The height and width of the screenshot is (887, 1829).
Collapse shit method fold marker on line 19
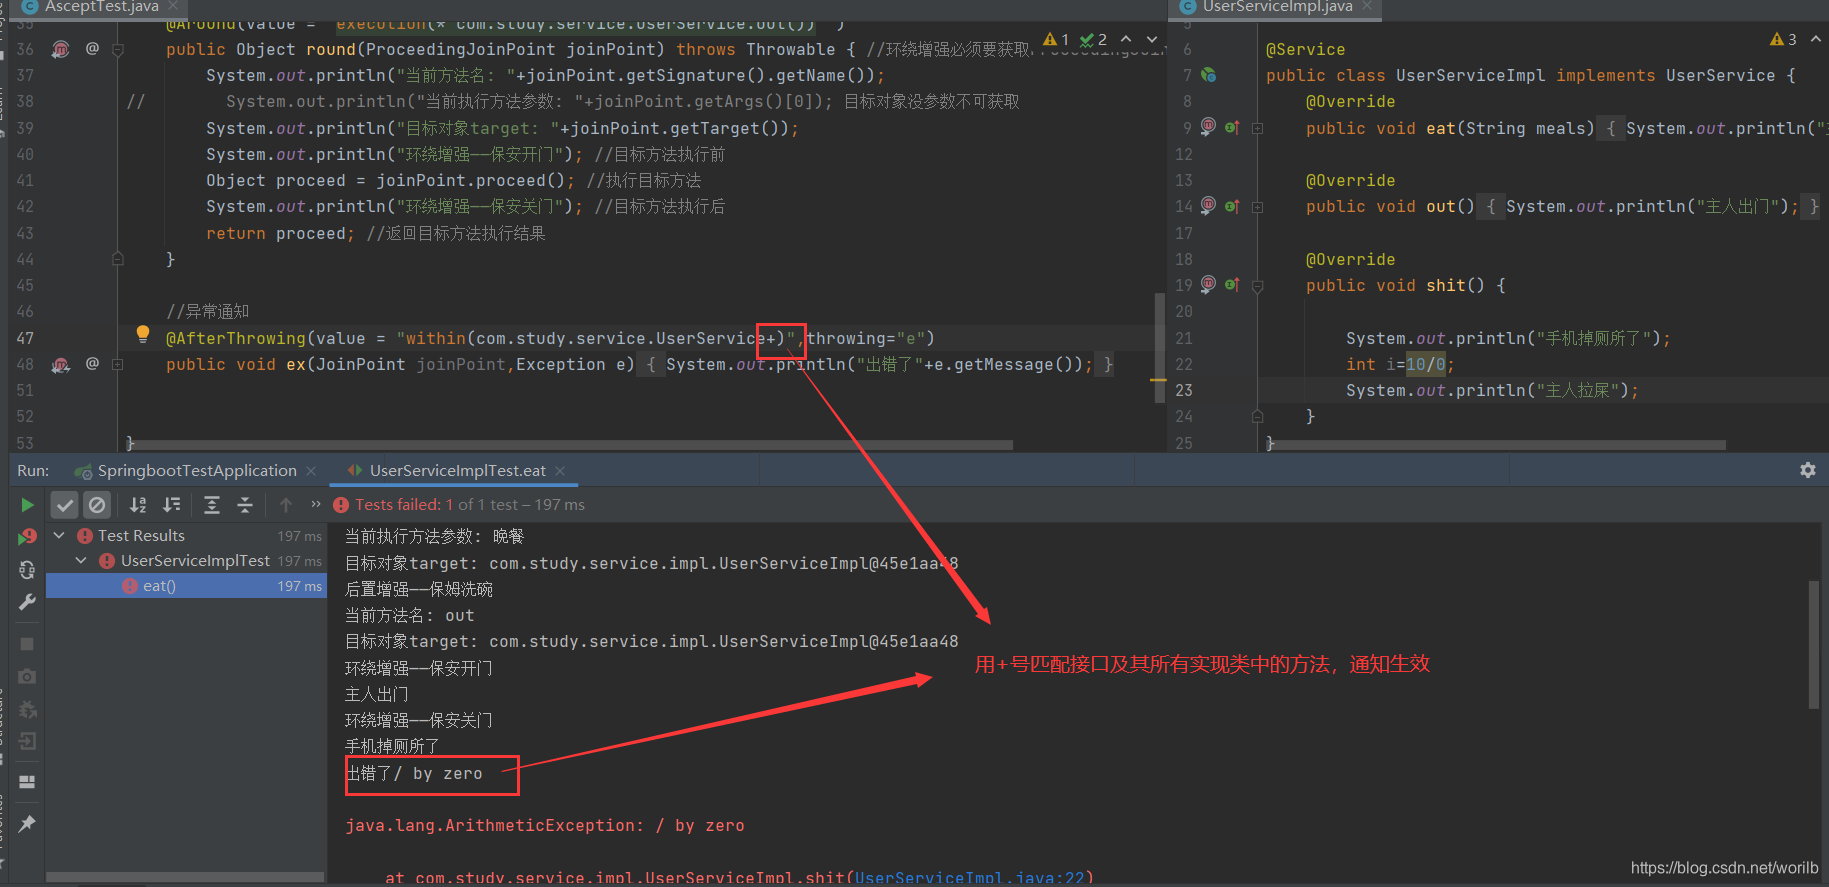coord(1258,286)
